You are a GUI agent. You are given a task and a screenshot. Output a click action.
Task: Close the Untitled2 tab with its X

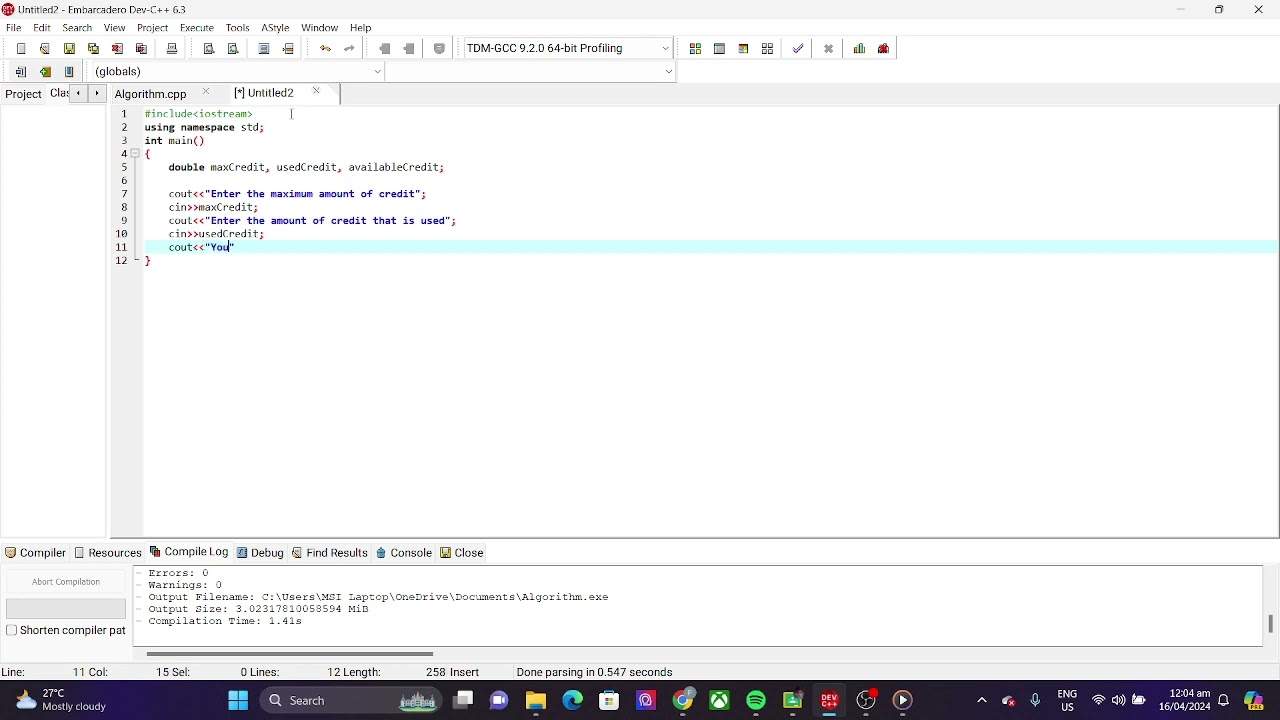pyautogui.click(x=316, y=92)
